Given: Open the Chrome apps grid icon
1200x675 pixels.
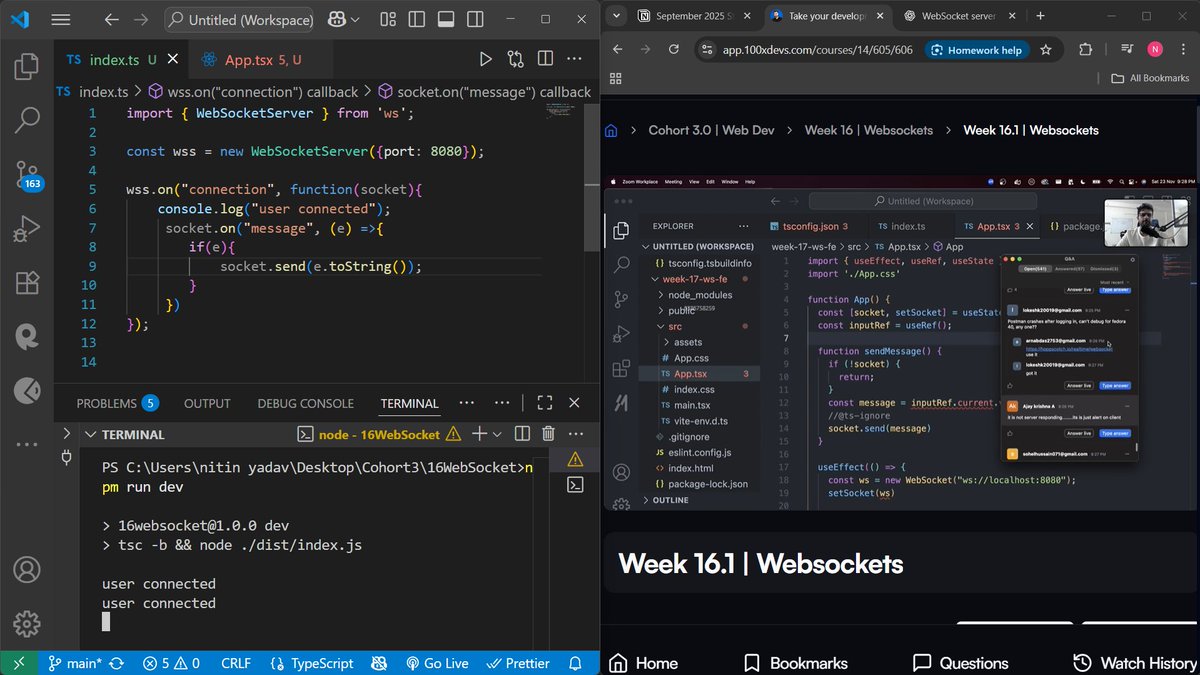Looking at the screenshot, I should pyautogui.click(x=615, y=78).
